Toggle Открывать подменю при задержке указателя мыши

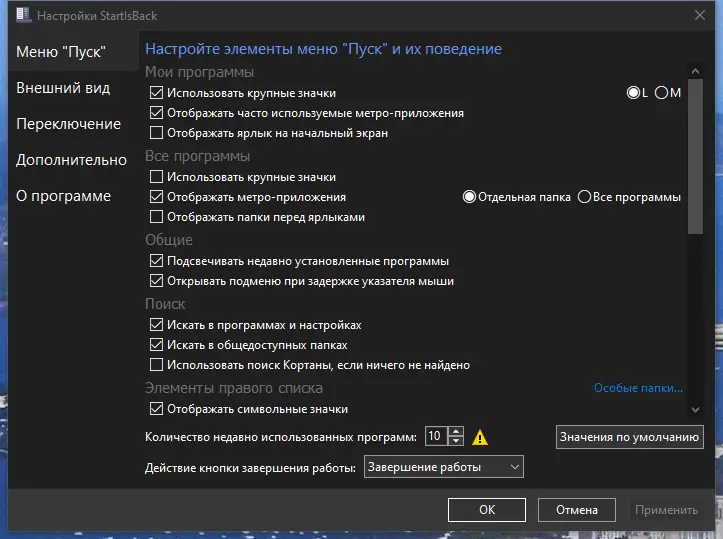[156, 281]
